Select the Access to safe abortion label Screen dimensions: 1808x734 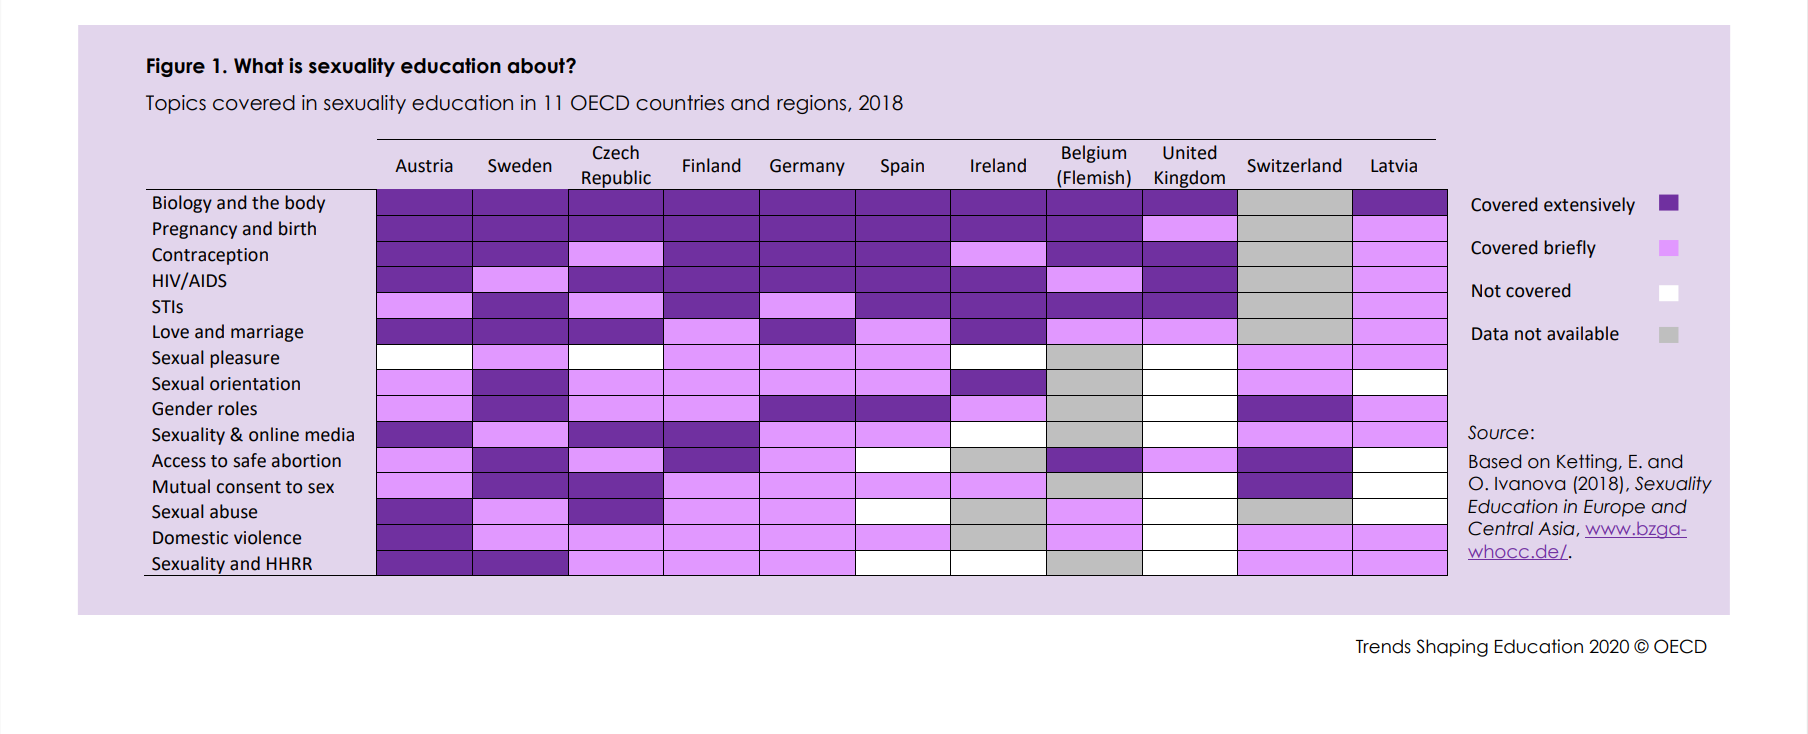pos(246,461)
